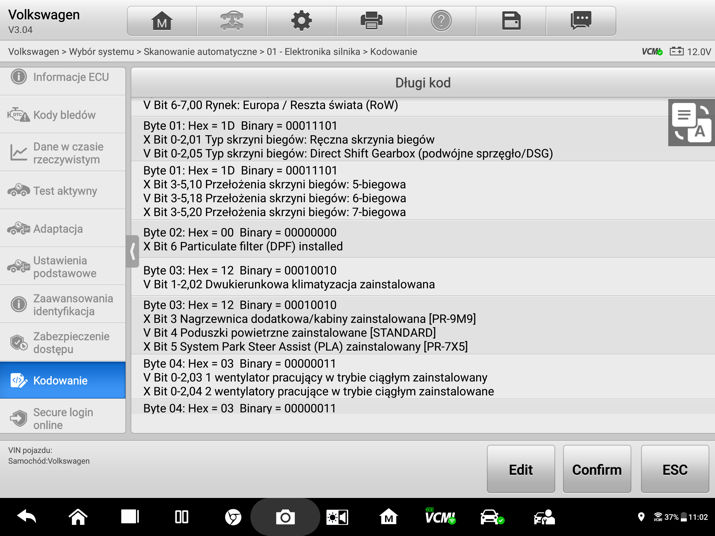
Task: Tap the VCM status indicator near voltage
Action: pyautogui.click(x=652, y=52)
